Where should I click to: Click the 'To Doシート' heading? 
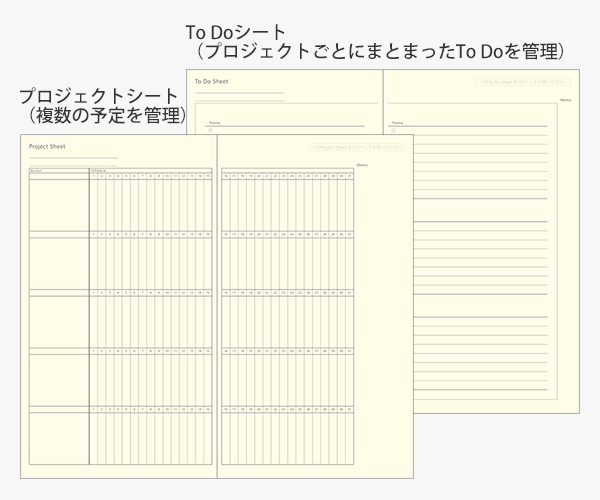click(236, 33)
